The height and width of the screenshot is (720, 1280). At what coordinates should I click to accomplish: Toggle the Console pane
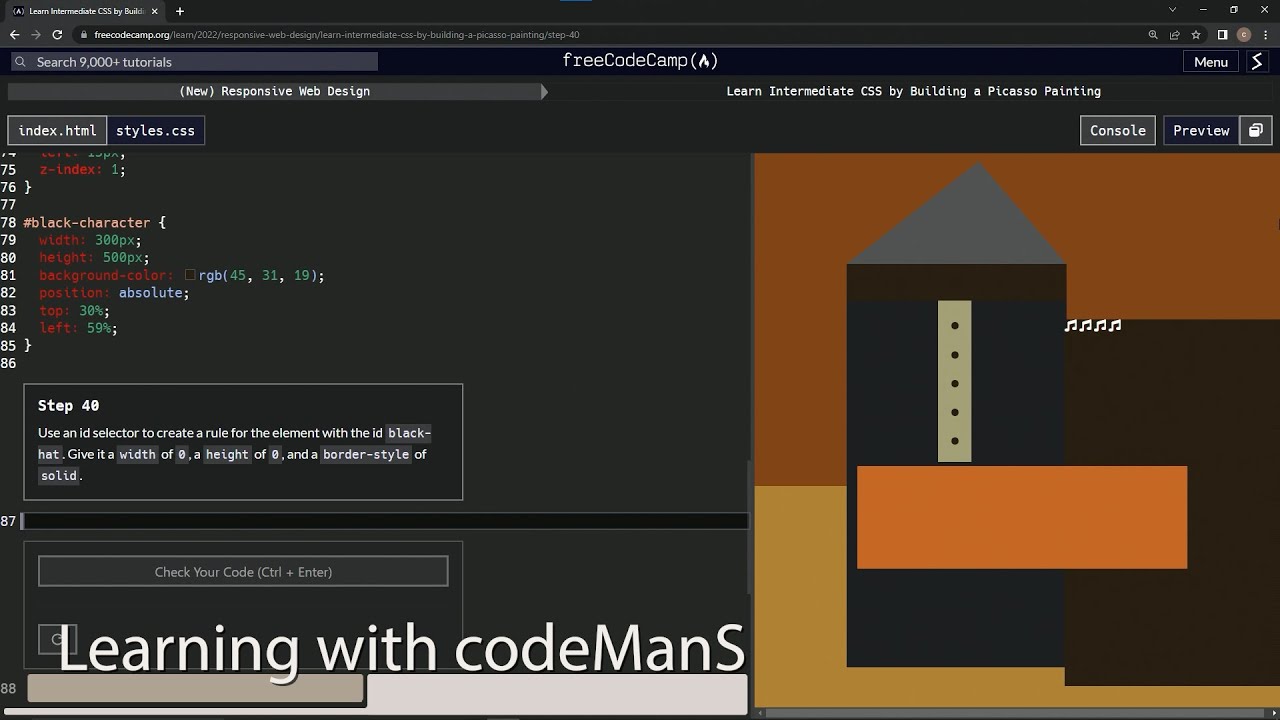(x=1117, y=131)
